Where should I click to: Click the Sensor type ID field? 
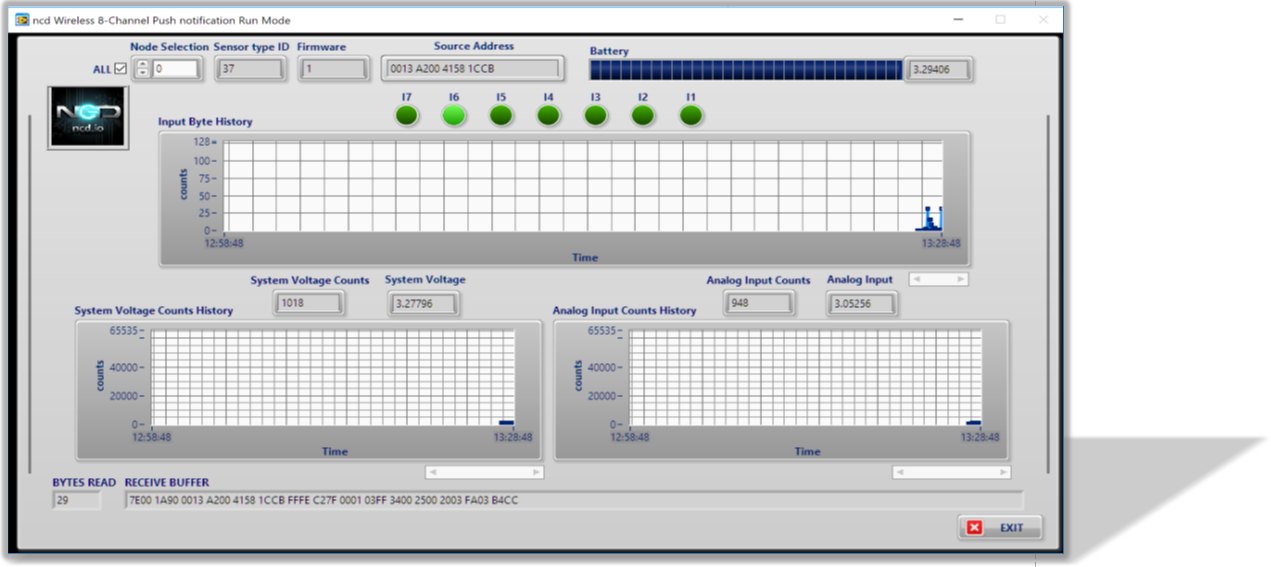pos(251,69)
